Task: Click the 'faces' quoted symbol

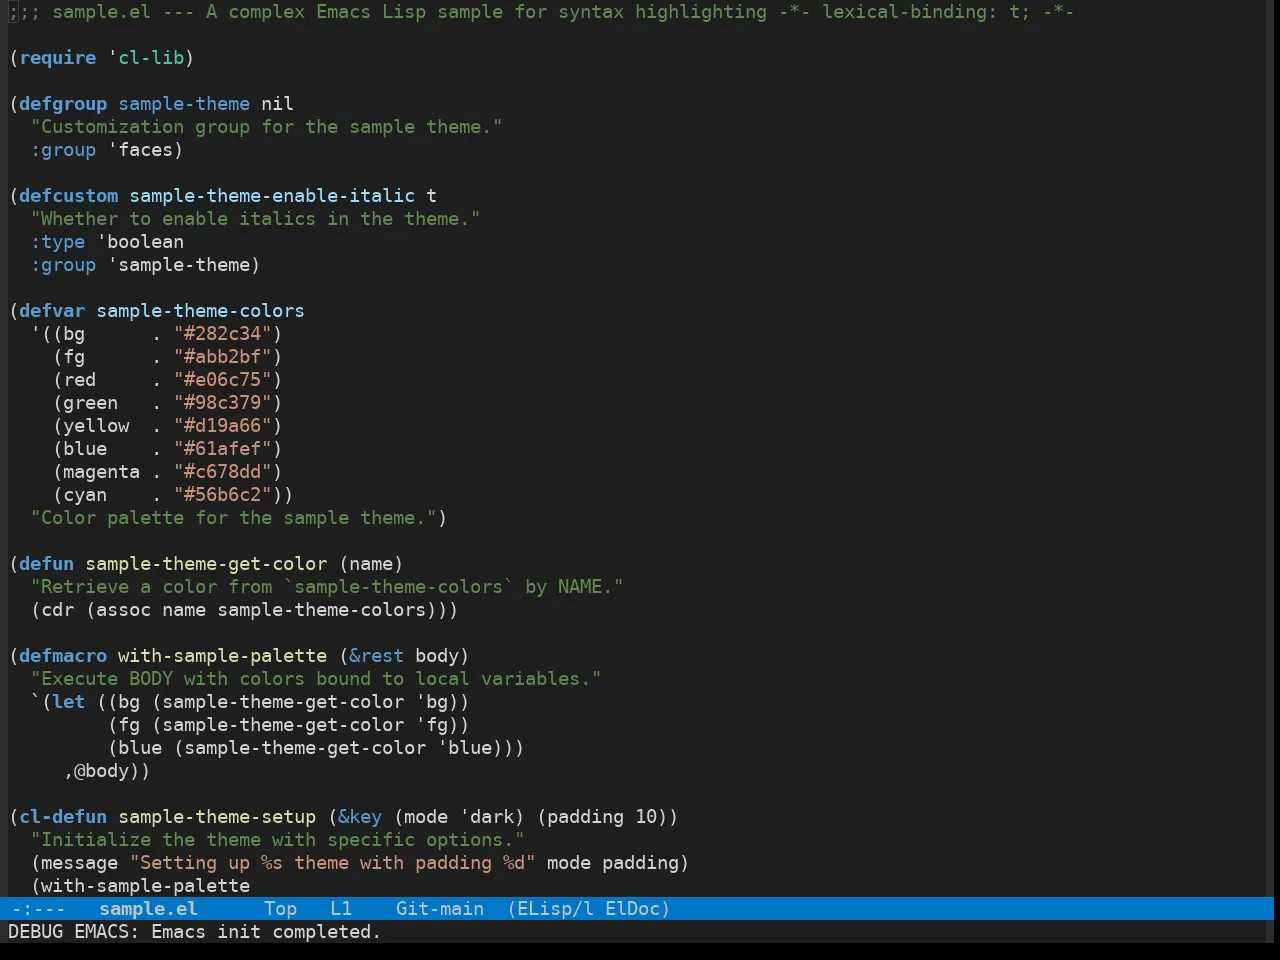Action: click(146, 149)
